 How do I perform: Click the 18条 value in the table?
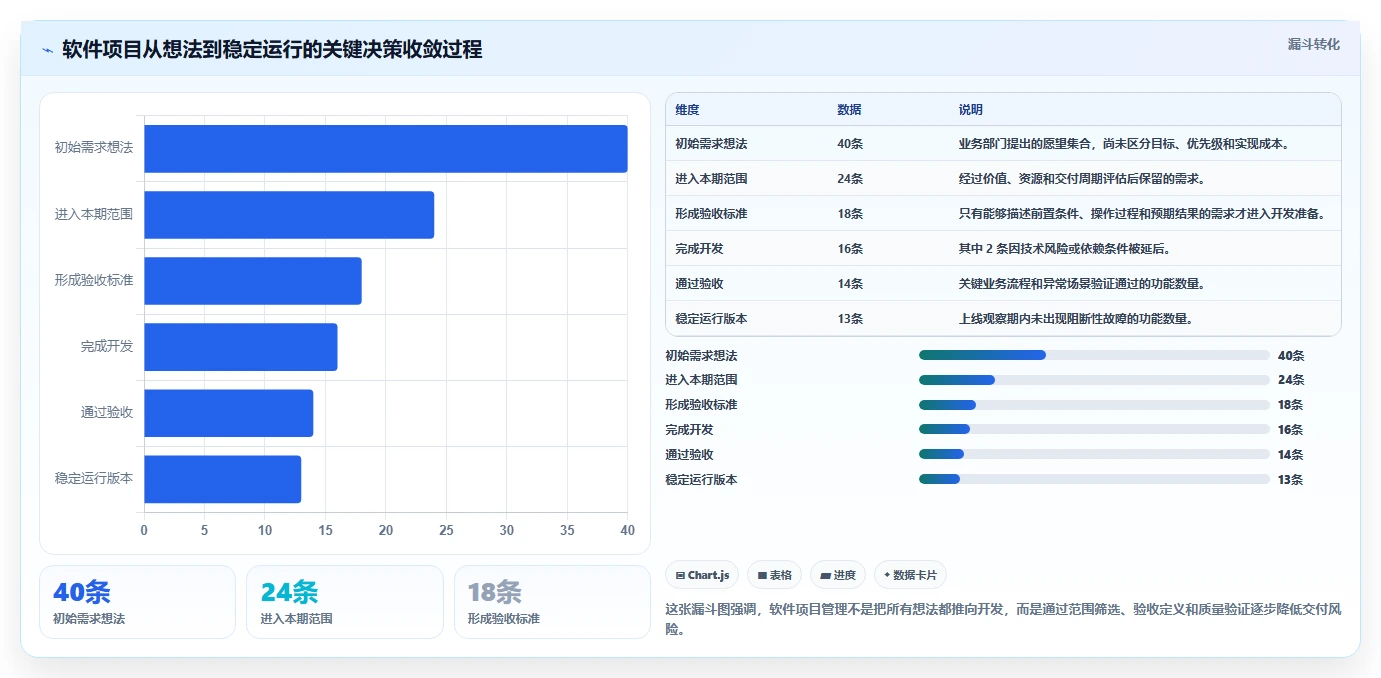click(850, 214)
